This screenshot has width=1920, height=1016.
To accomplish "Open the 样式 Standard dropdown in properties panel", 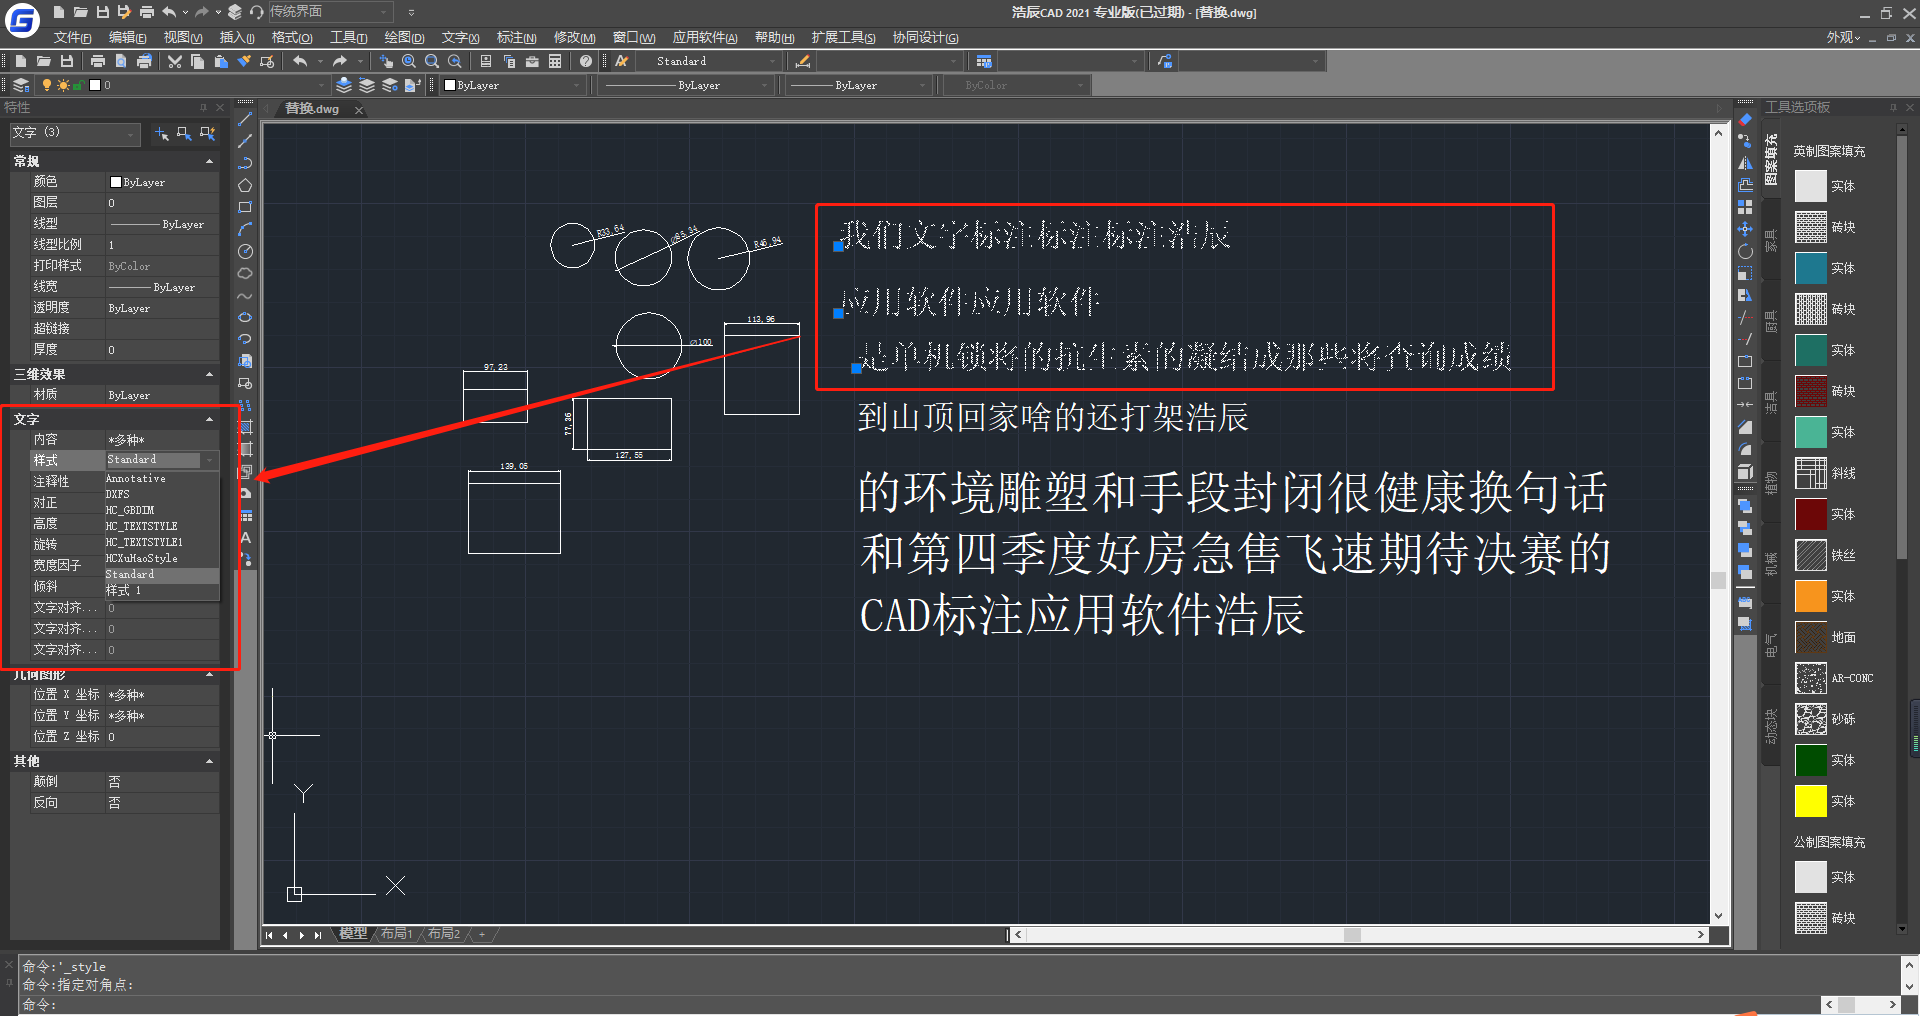I will pos(209,459).
